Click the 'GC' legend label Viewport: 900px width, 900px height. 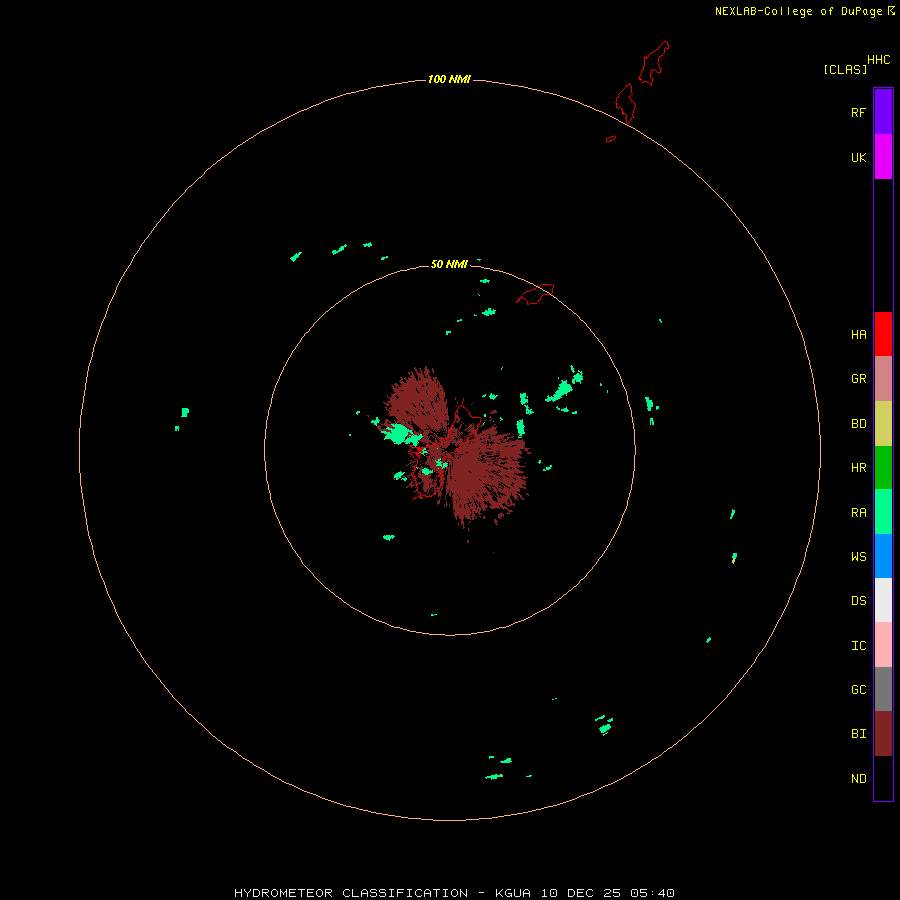(x=858, y=690)
